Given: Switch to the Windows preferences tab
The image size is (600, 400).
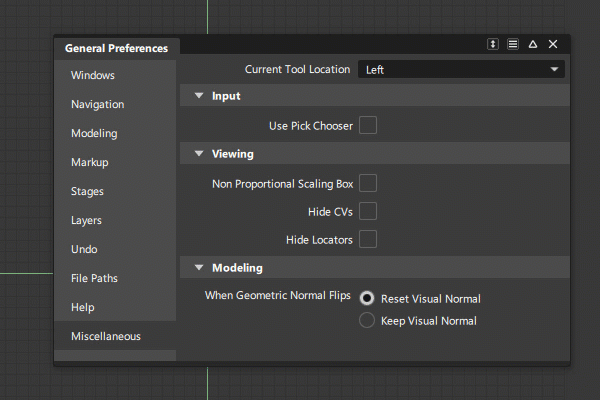Looking at the screenshot, I should click(93, 75).
